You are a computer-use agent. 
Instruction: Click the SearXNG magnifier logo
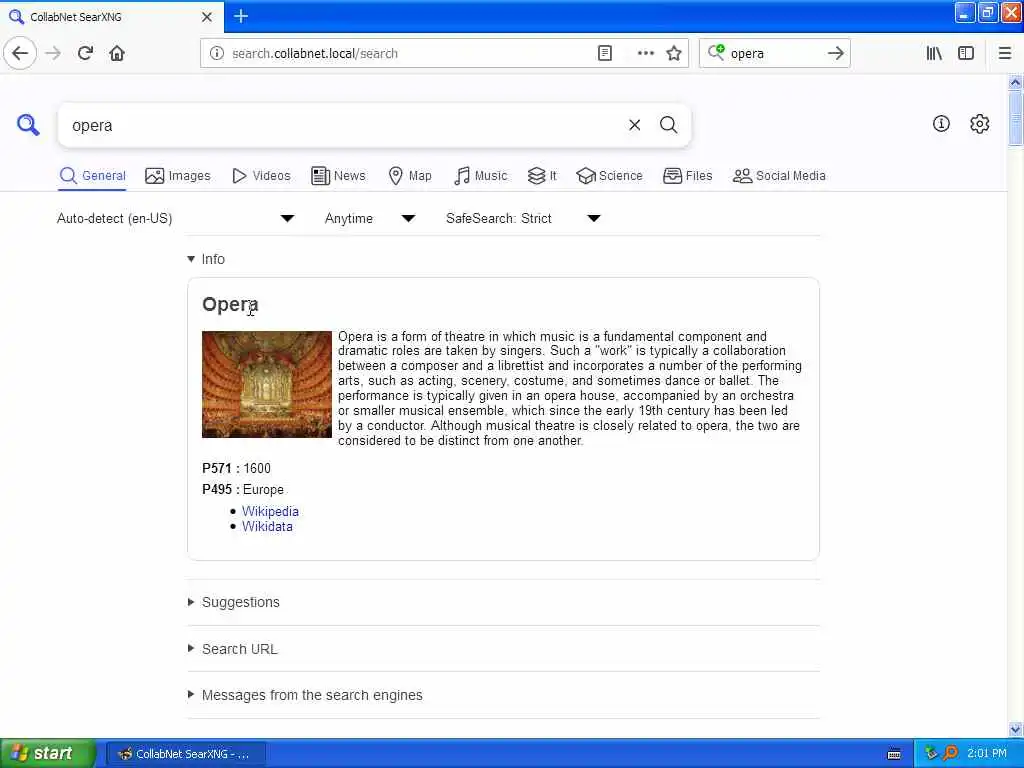point(28,125)
